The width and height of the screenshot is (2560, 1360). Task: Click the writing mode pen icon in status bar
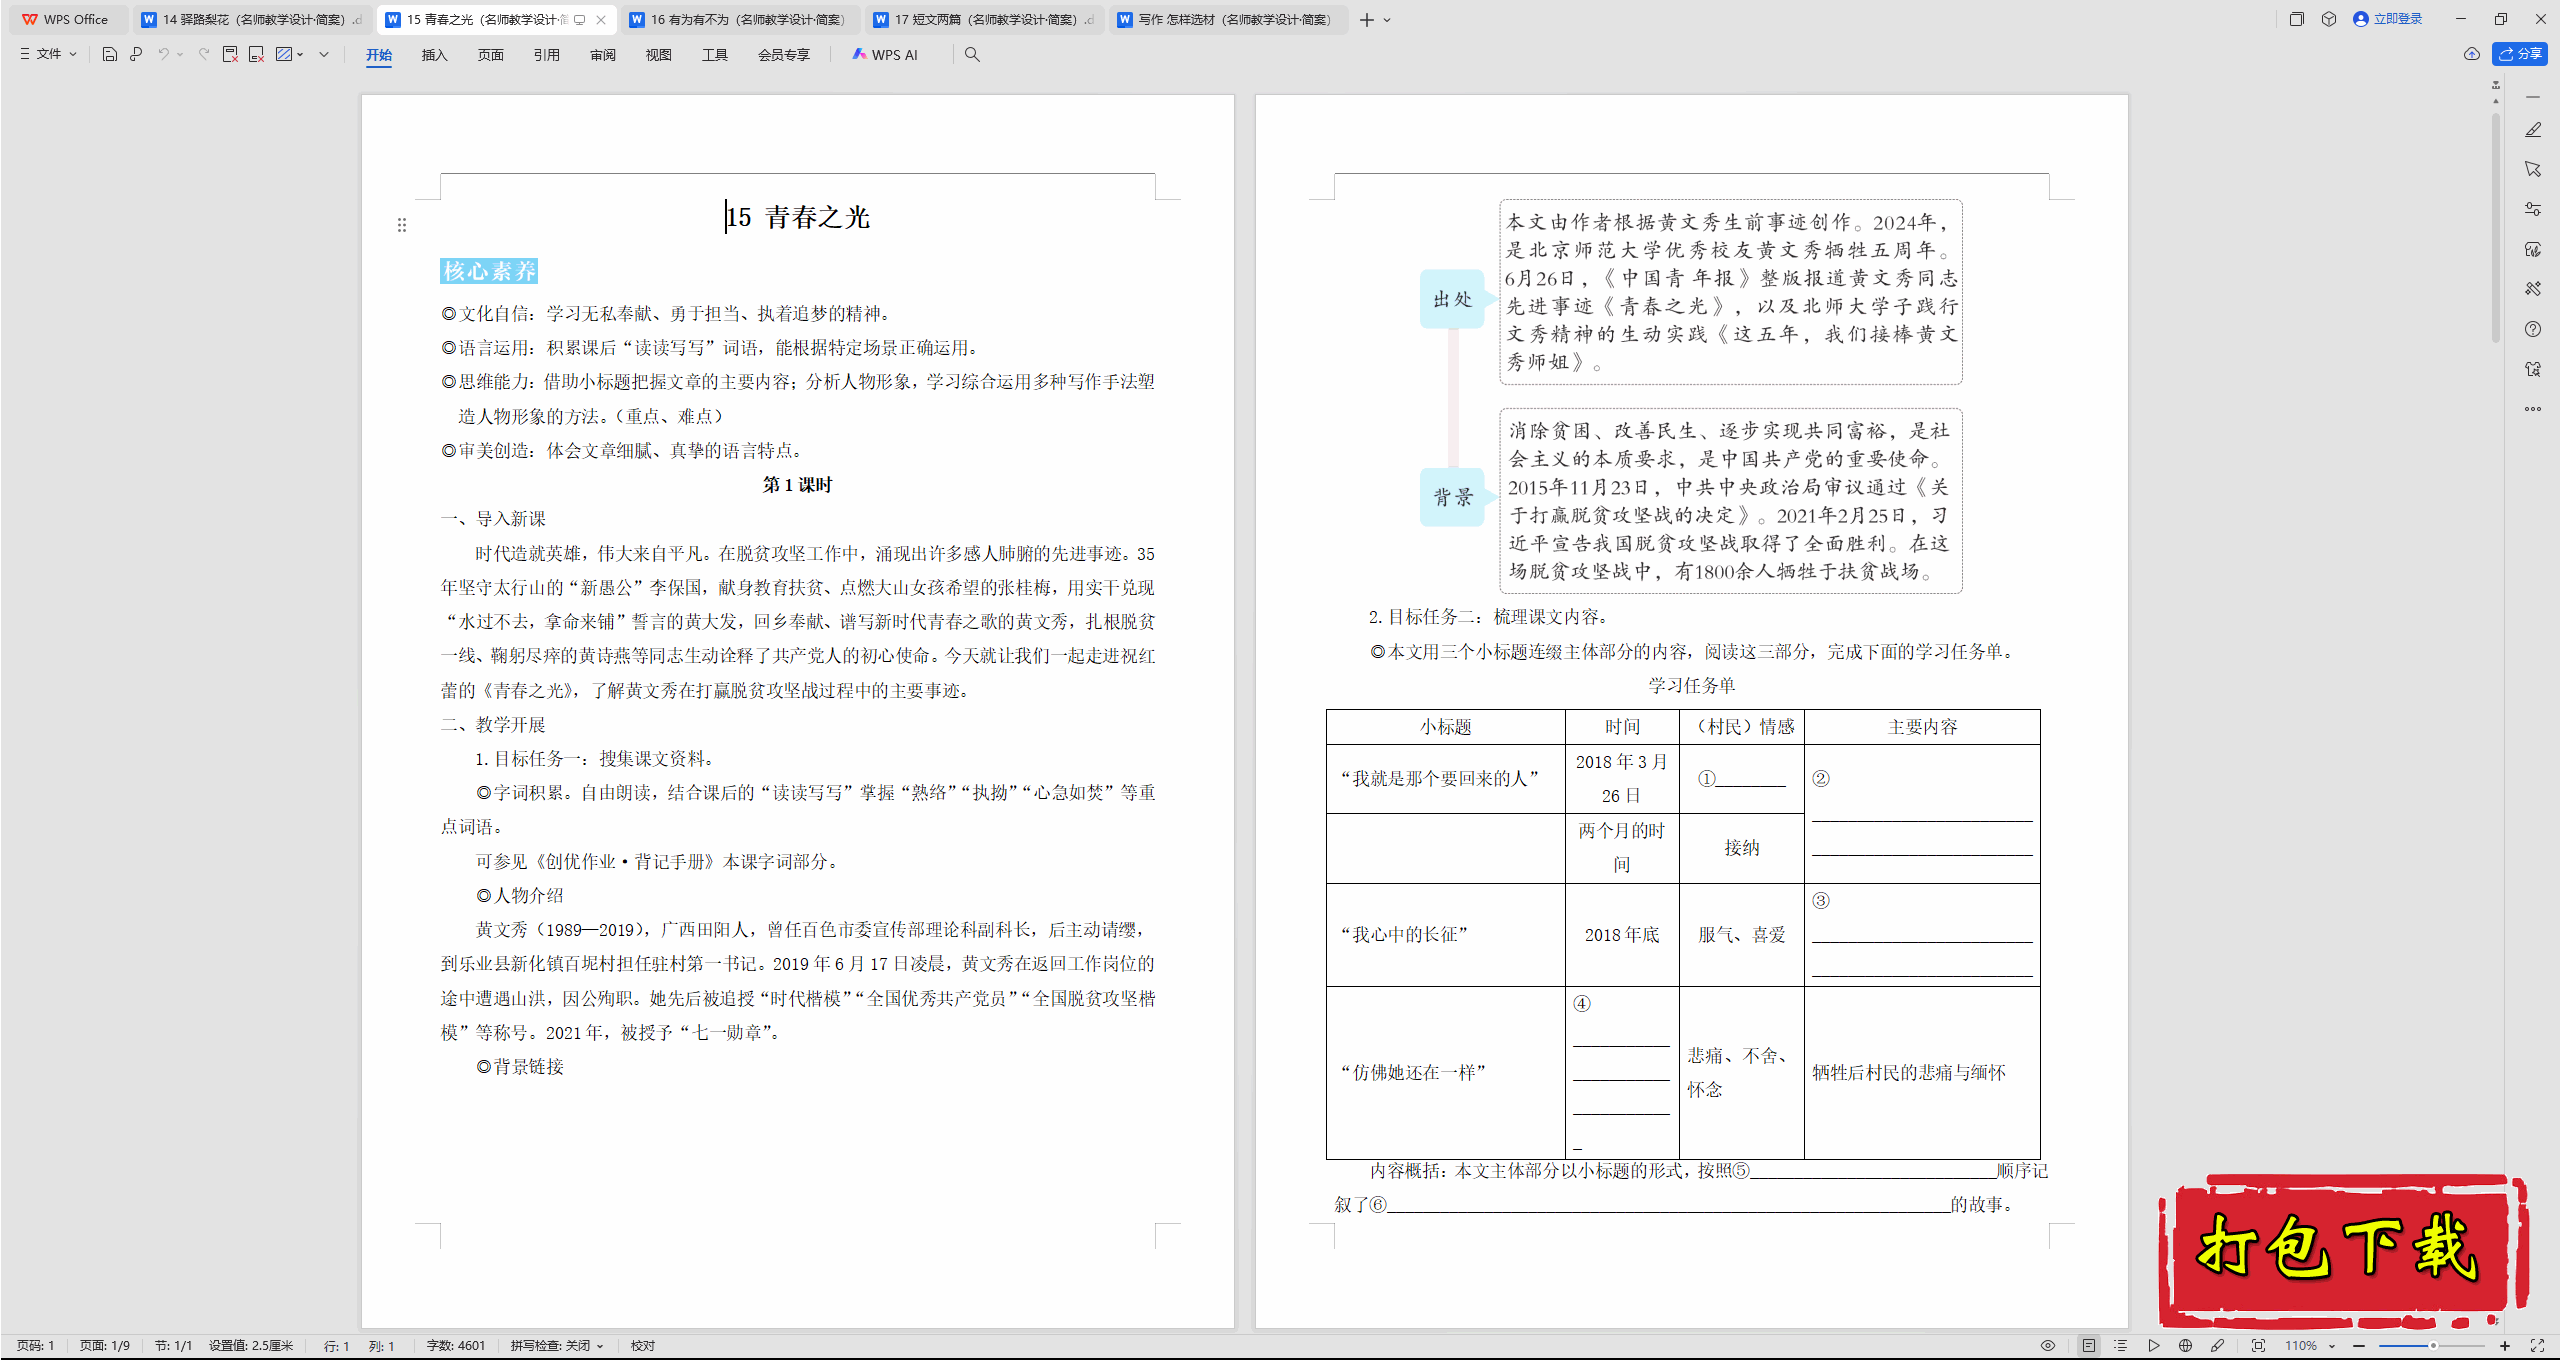pos(2218,1346)
